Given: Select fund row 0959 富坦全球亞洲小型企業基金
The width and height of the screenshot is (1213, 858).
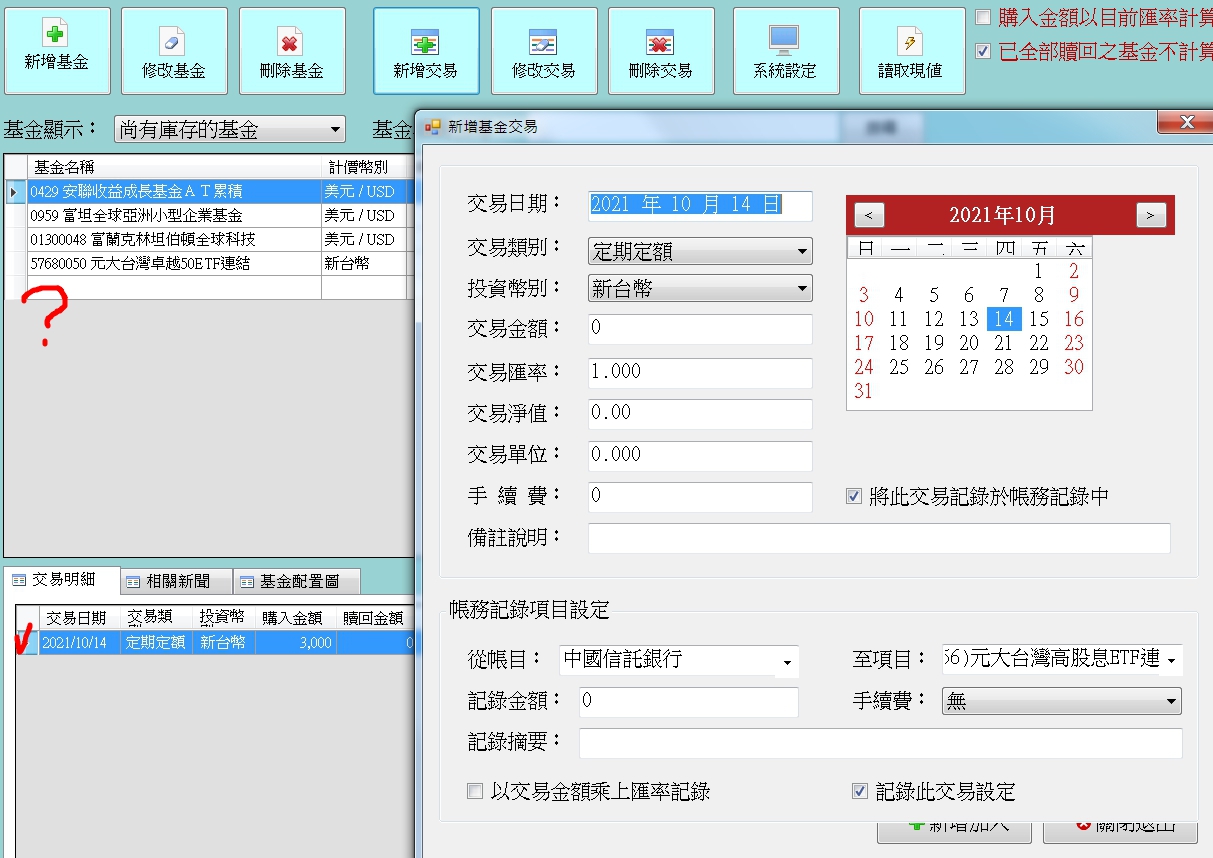Looking at the screenshot, I should 210,215.
